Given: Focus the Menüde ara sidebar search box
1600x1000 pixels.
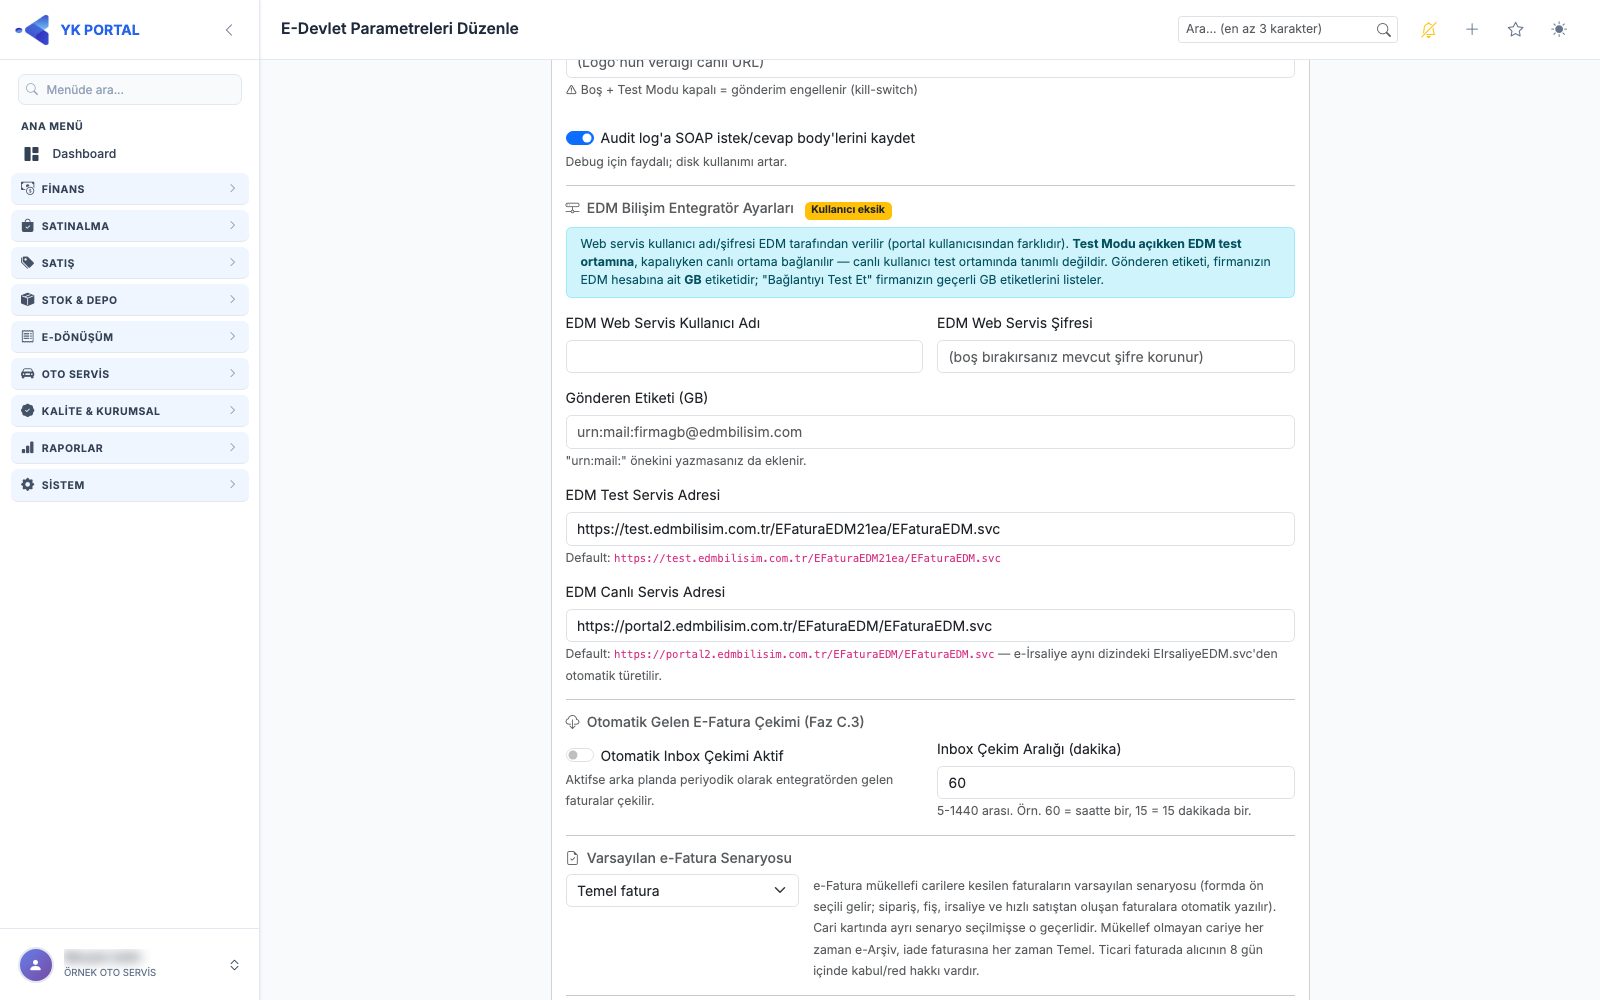Looking at the screenshot, I should pyautogui.click(x=130, y=89).
